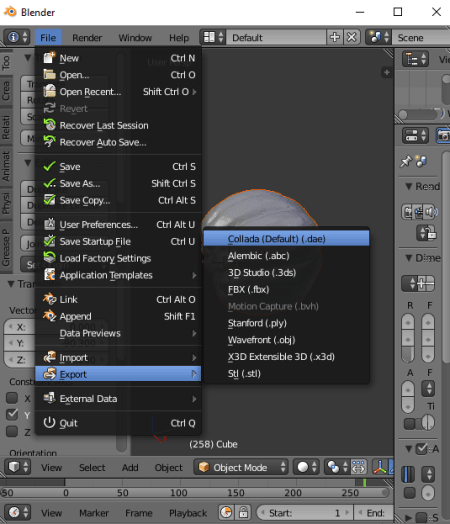Open the Window menu
The width and height of the screenshot is (450, 524).
(x=135, y=37)
